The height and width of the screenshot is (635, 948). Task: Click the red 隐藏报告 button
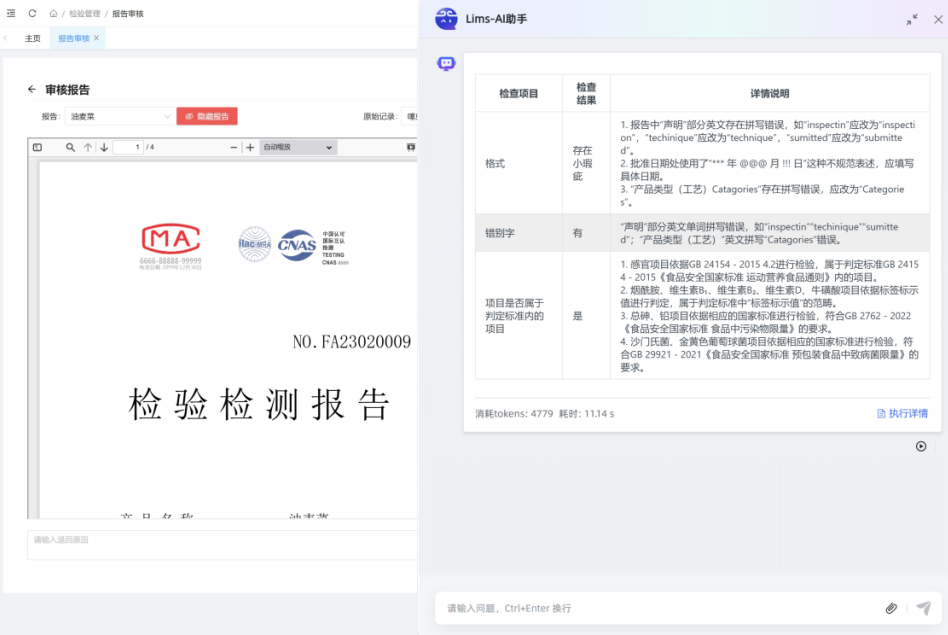[207, 116]
